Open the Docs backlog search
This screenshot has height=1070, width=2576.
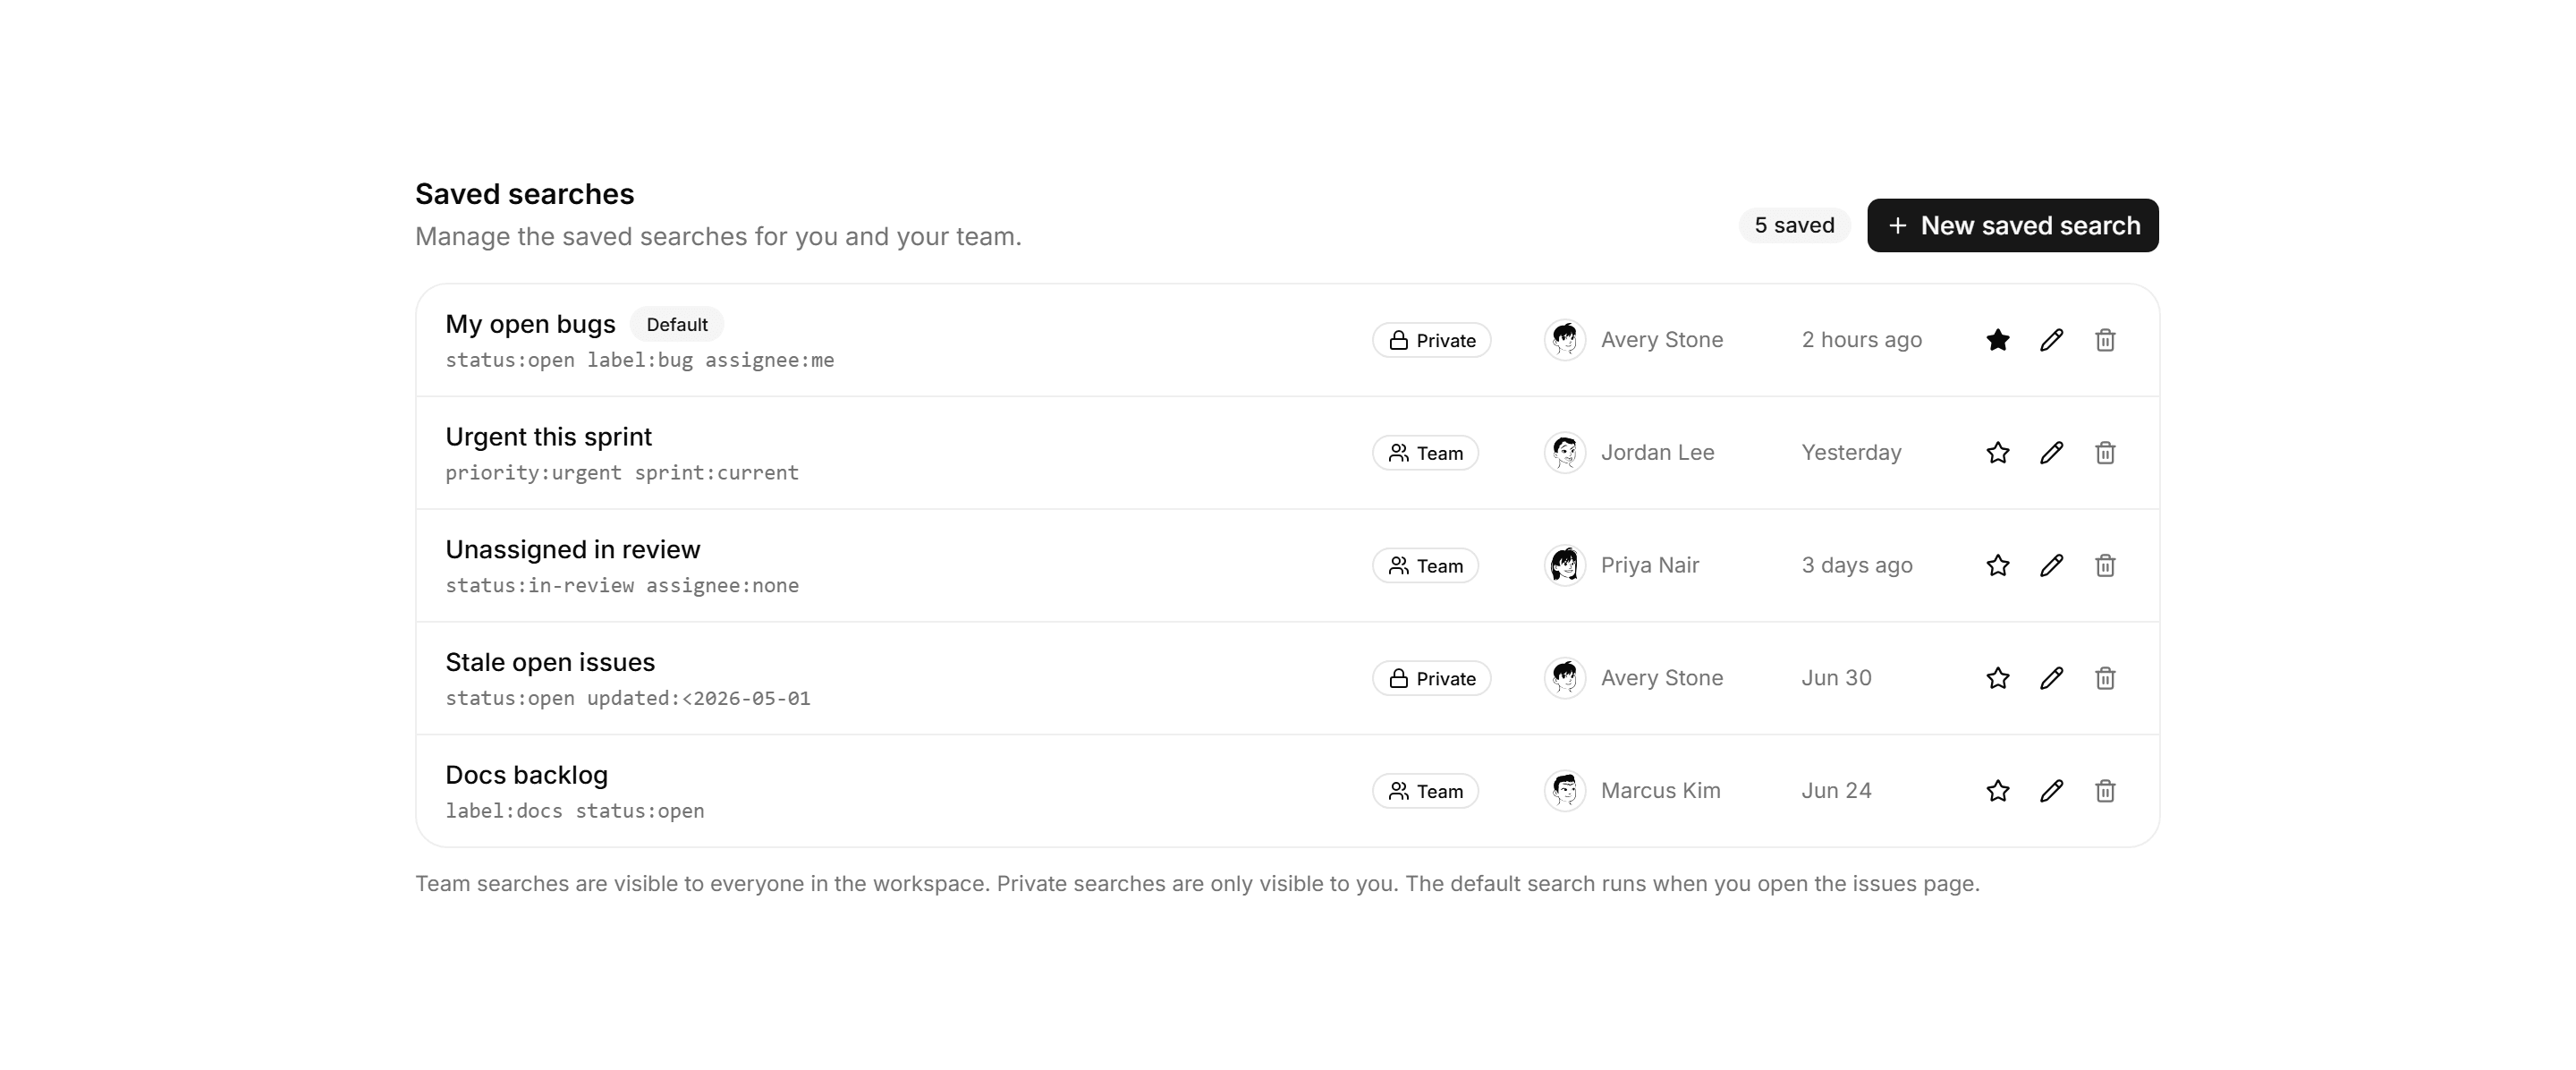[x=526, y=775]
